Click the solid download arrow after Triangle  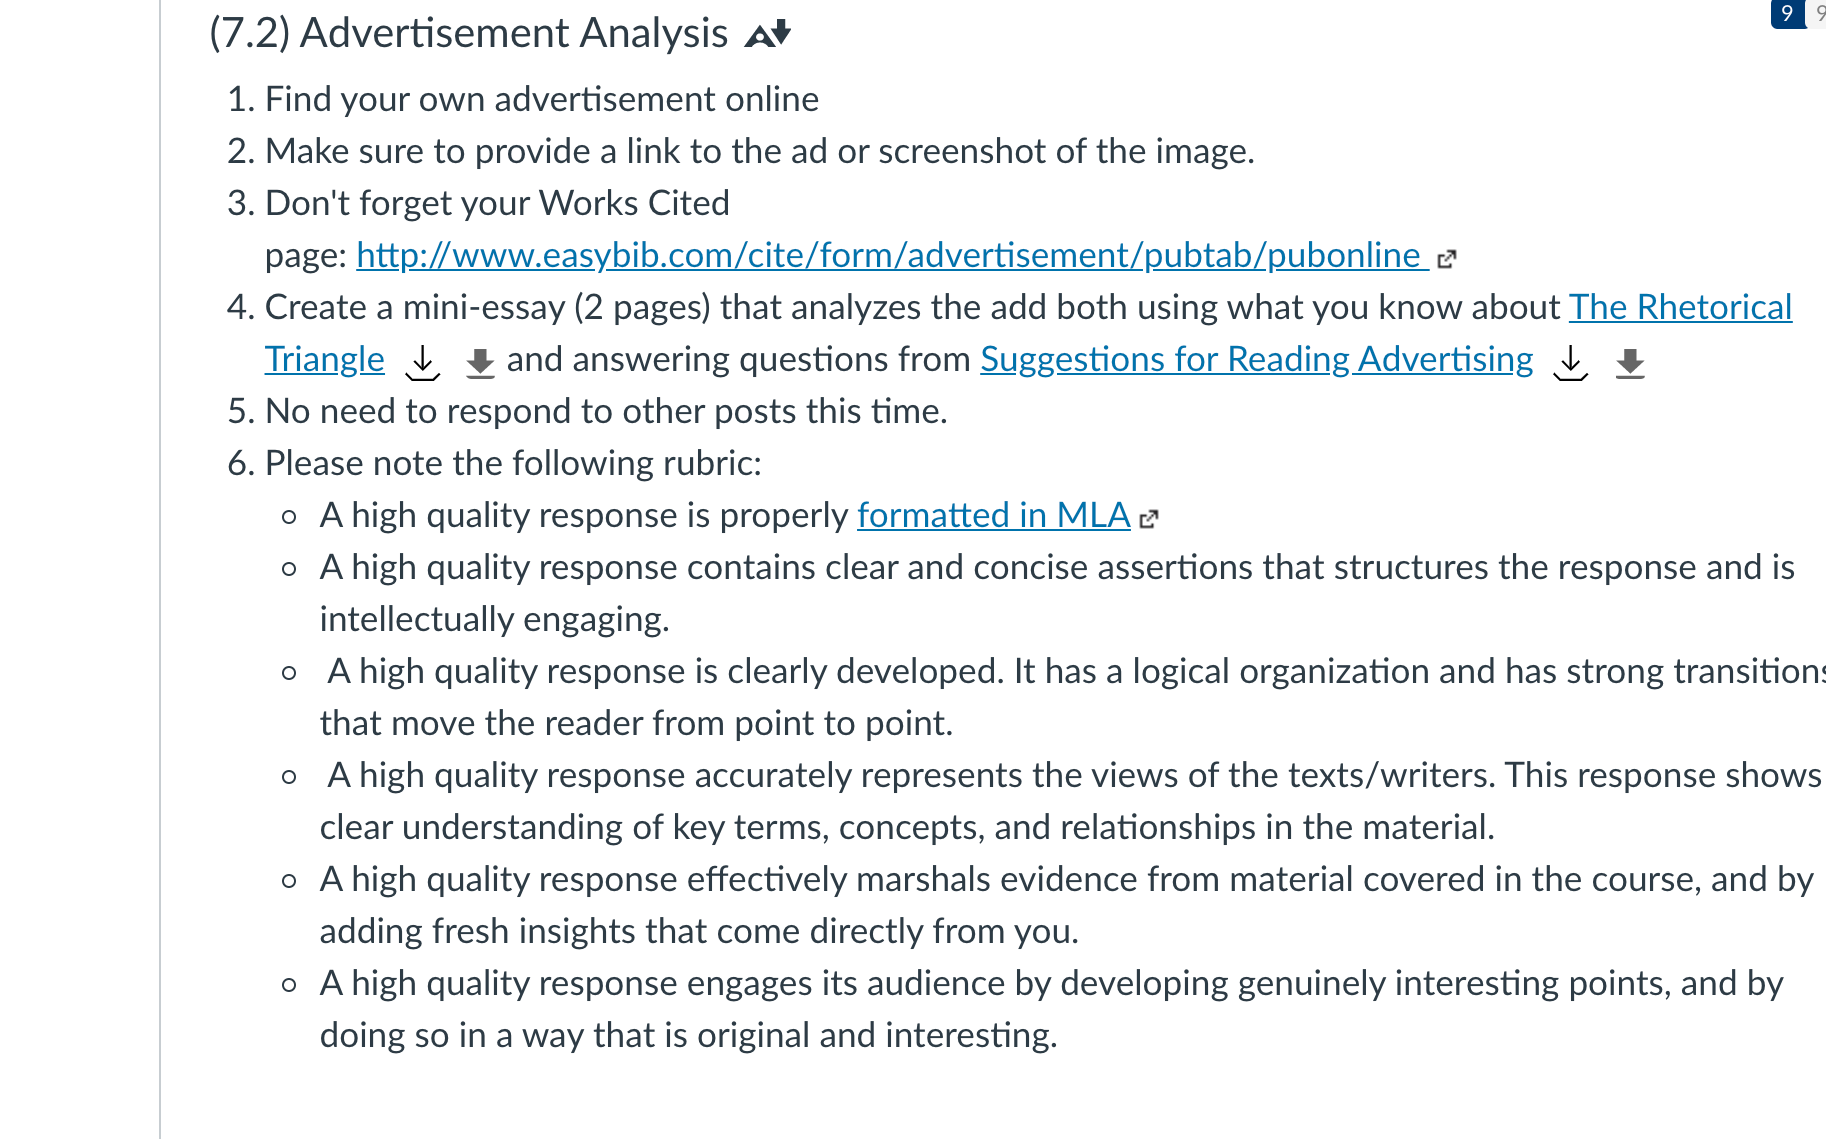pyautogui.click(x=481, y=363)
